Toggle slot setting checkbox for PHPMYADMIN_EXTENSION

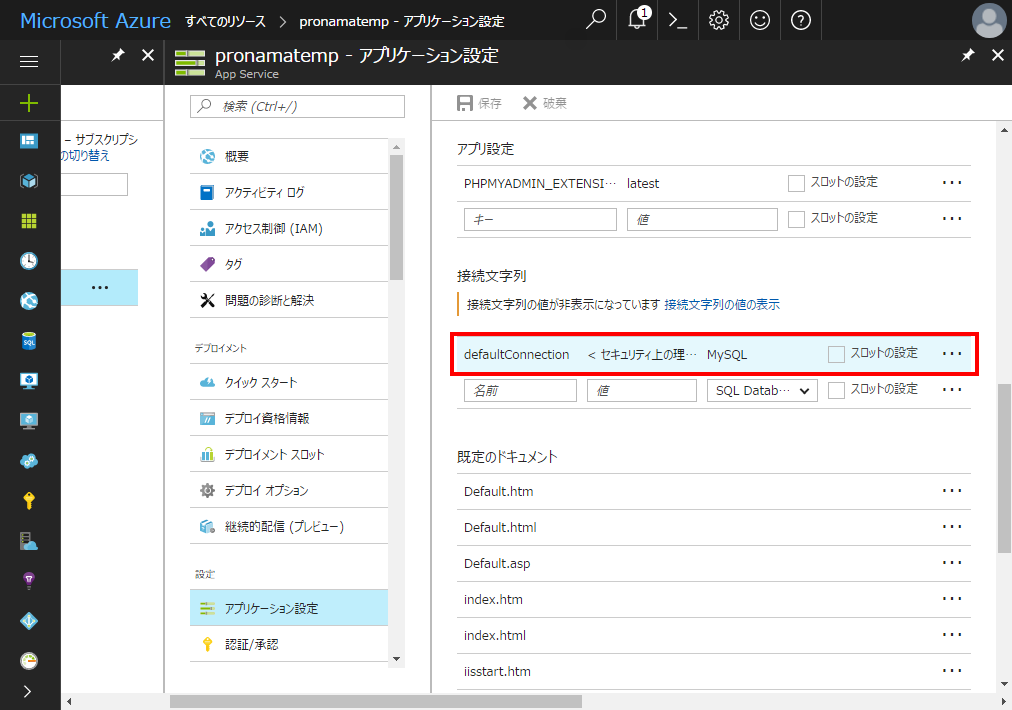[796, 183]
